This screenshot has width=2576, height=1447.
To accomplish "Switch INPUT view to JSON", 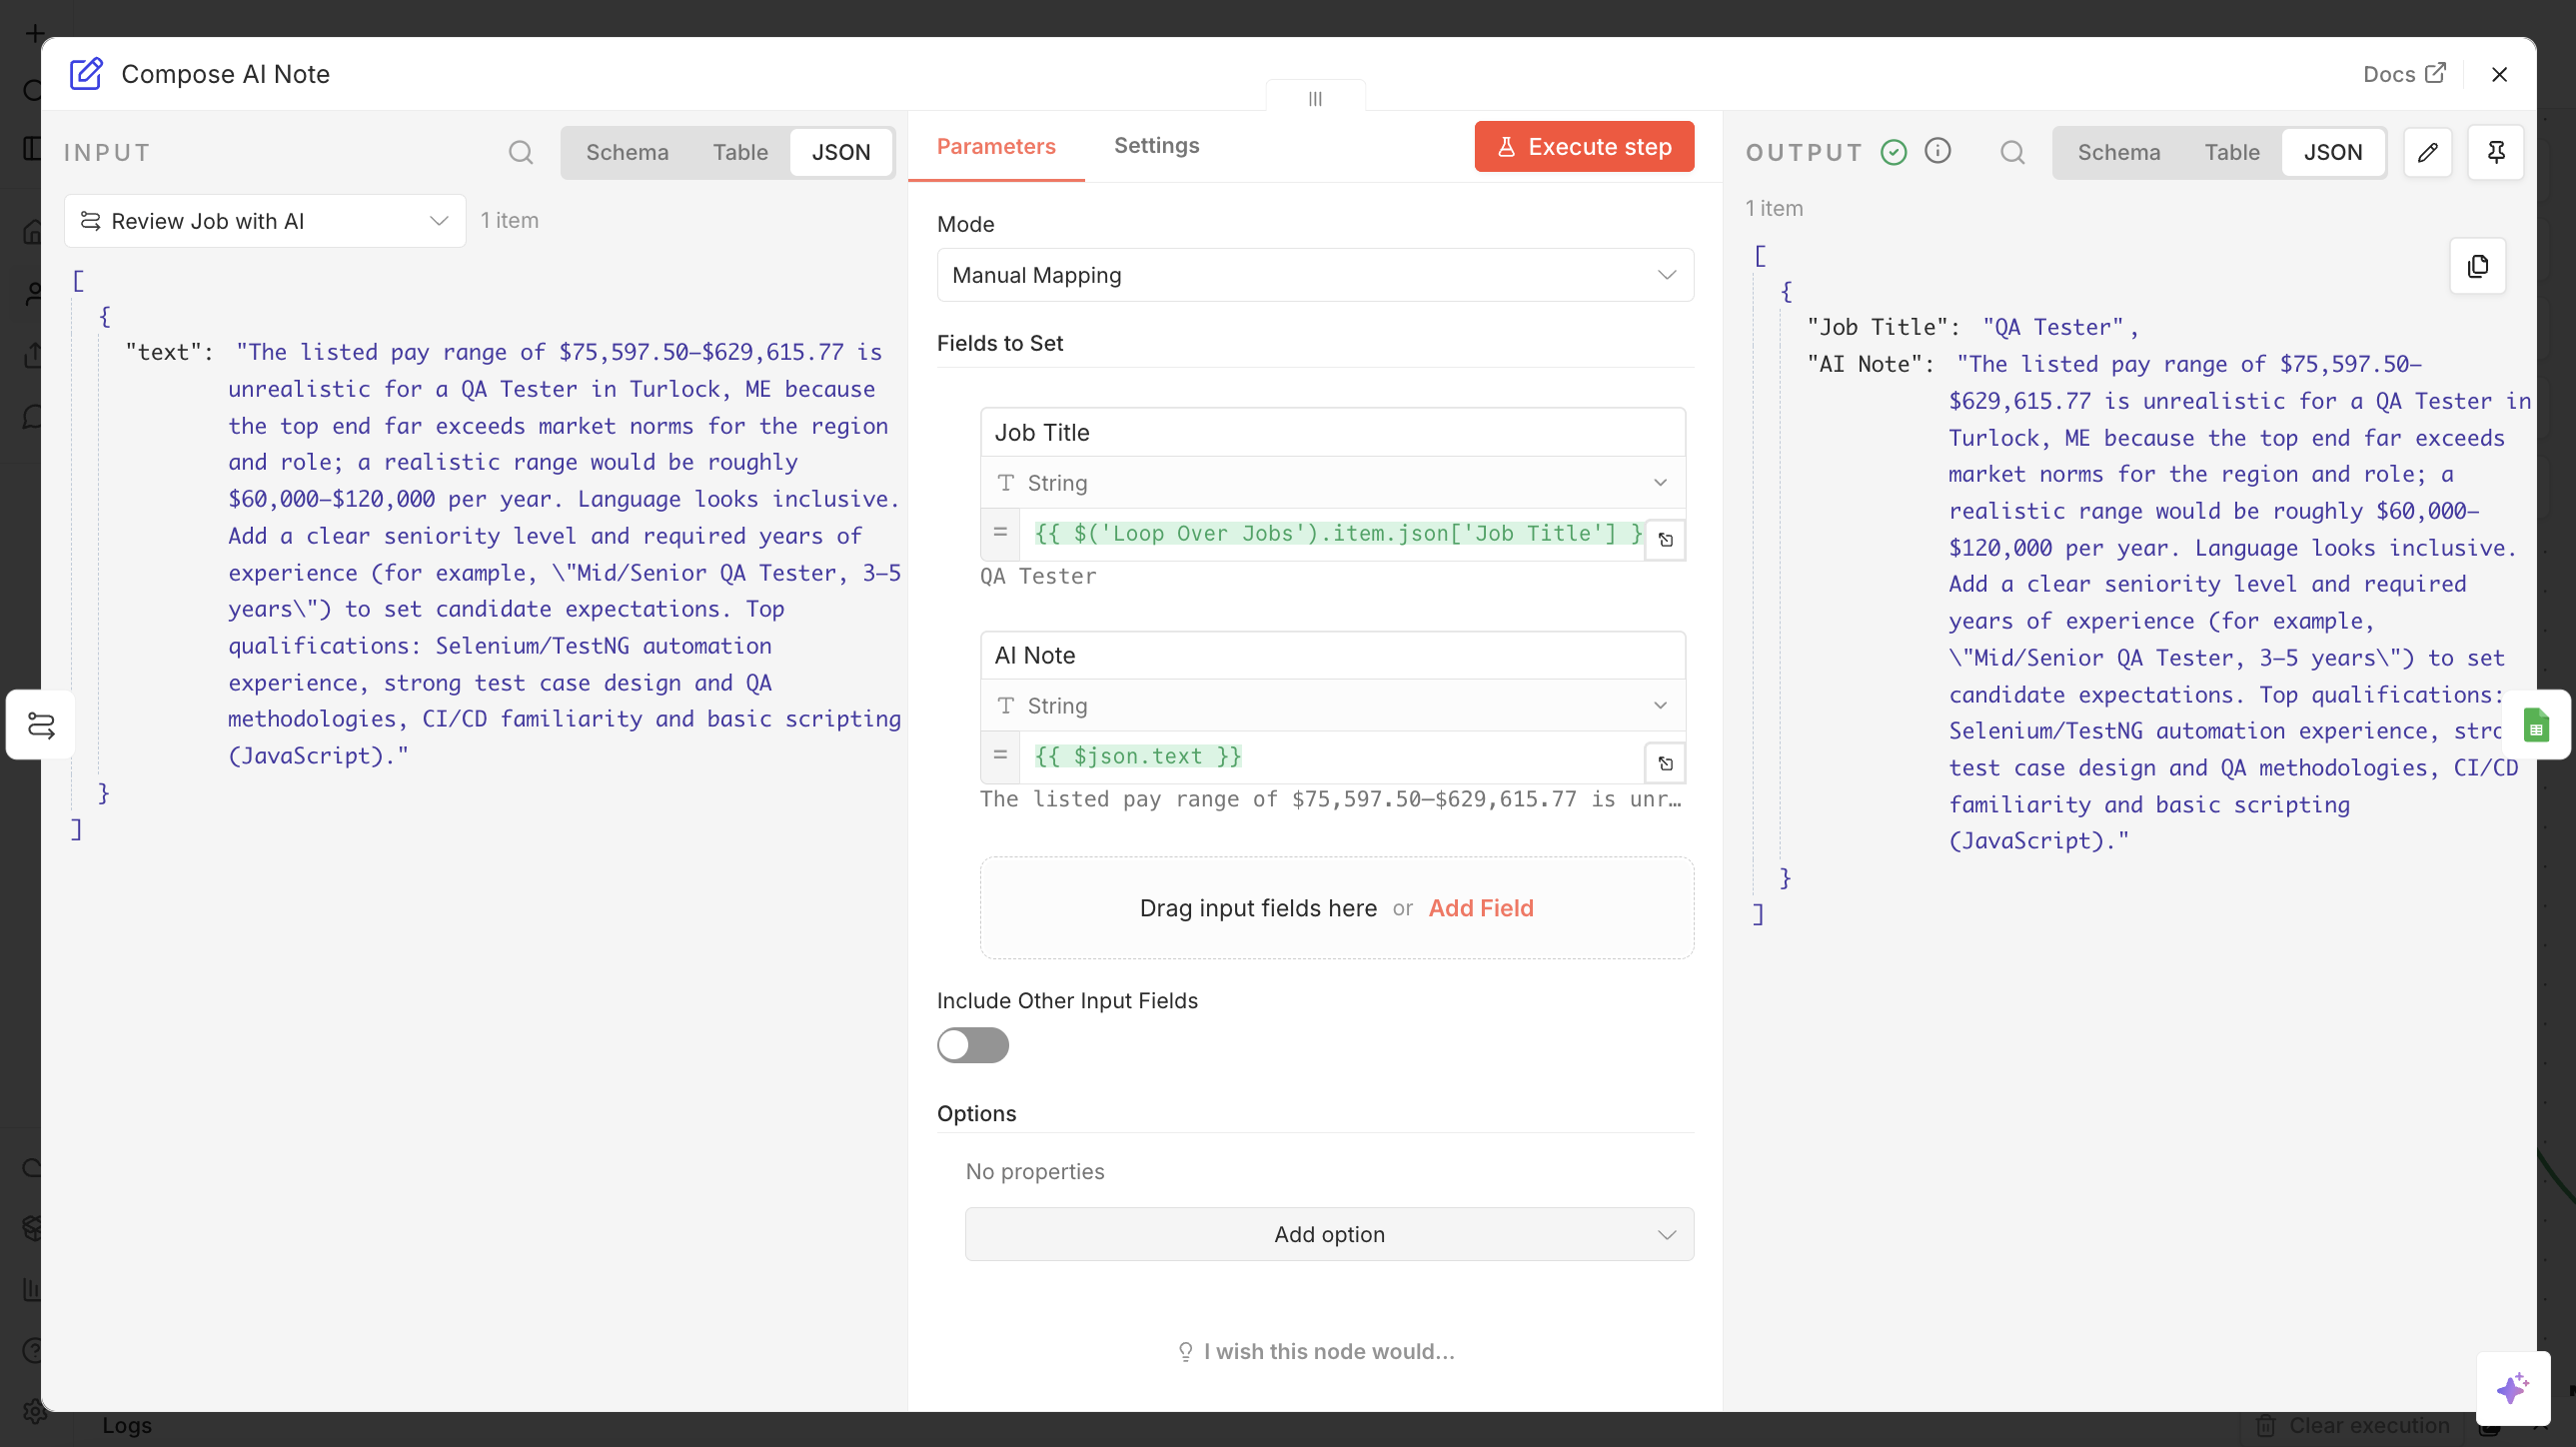I will pos(841,152).
